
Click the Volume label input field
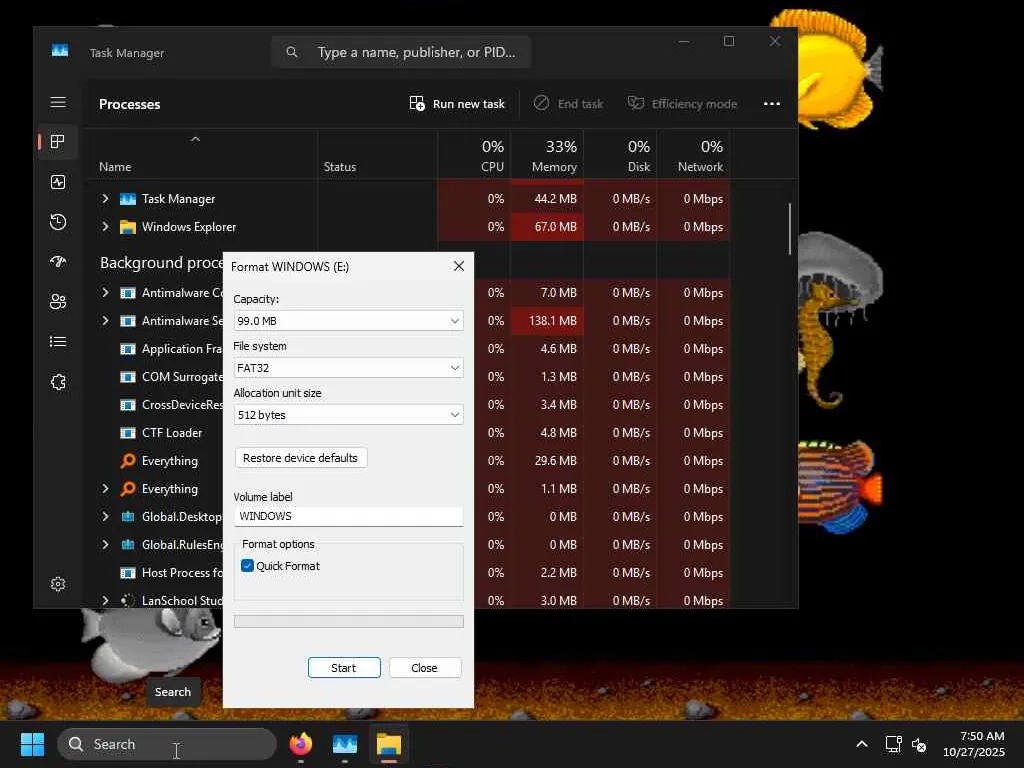349,516
